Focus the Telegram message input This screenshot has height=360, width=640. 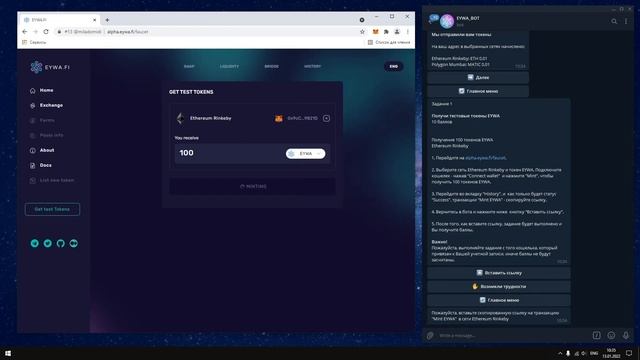coord(512,336)
